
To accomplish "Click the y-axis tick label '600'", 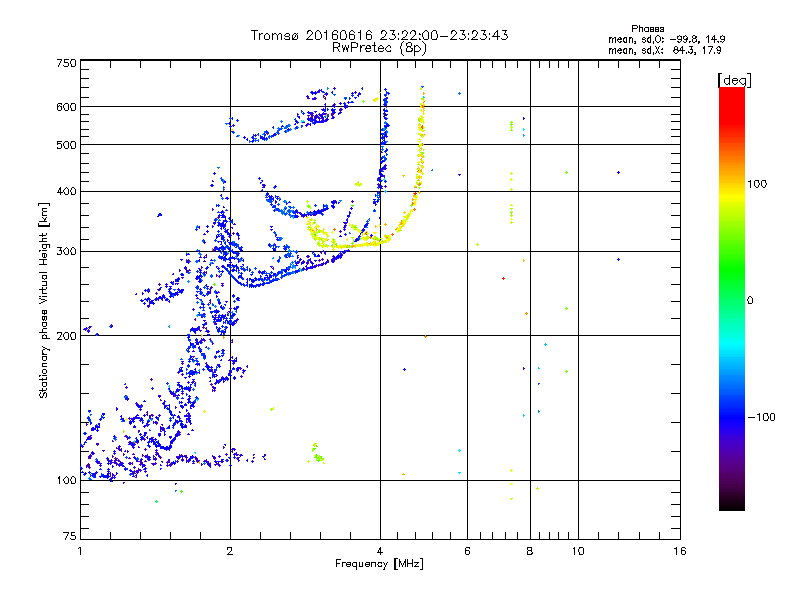I will pyautogui.click(x=66, y=107).
